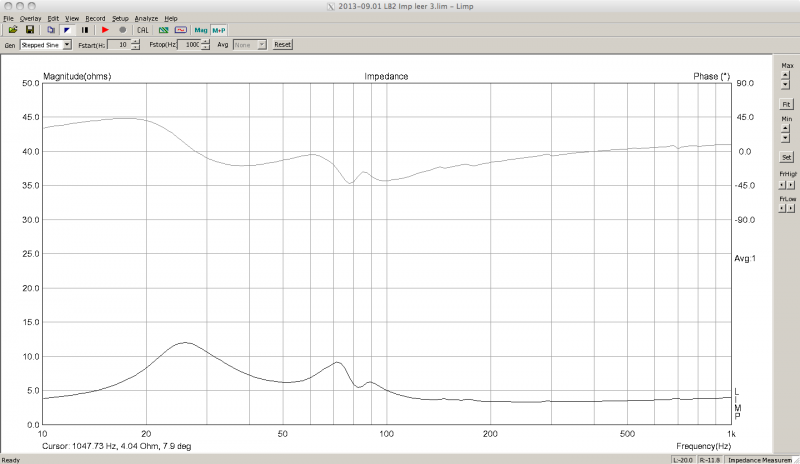The width and height of the screenshot is (800, 464).
Task: Toggle the M+P magnitude and phase view
Action: click(x=219, y=30)
